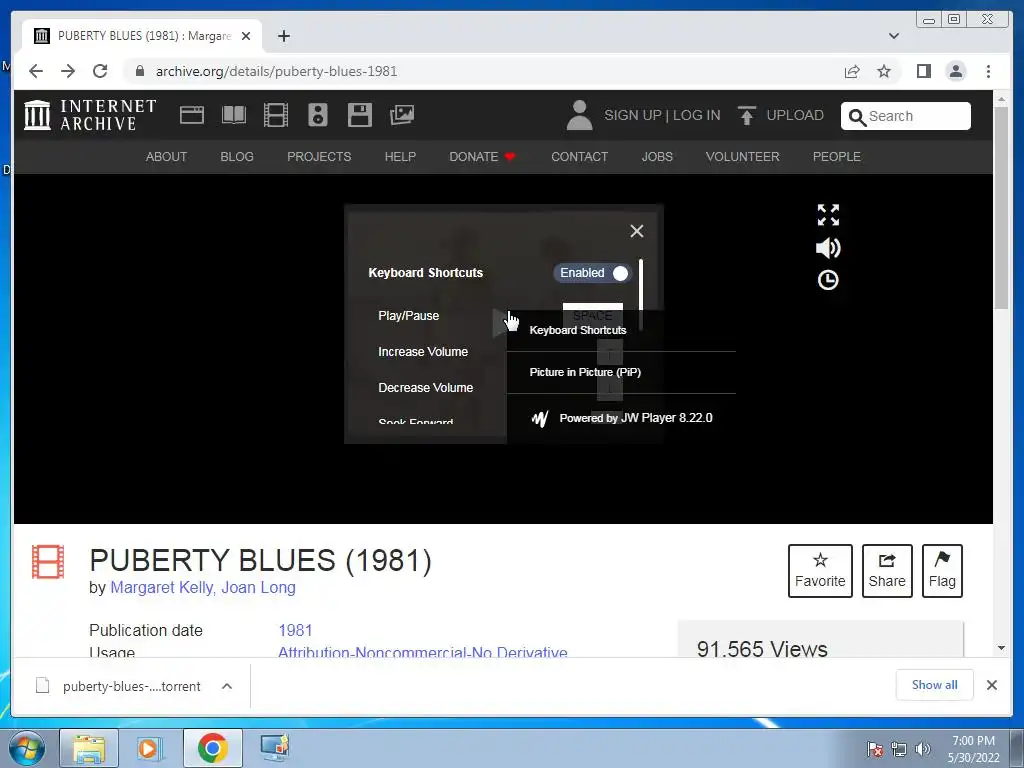1024x768 pixels.
Task: Click the user avatar icon
Action: (x=579, y=115)
